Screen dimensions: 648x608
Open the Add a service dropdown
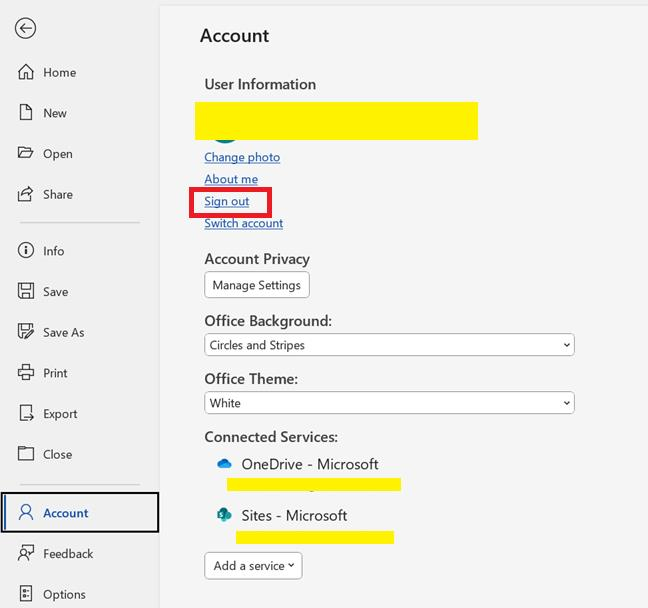(253, 565)
